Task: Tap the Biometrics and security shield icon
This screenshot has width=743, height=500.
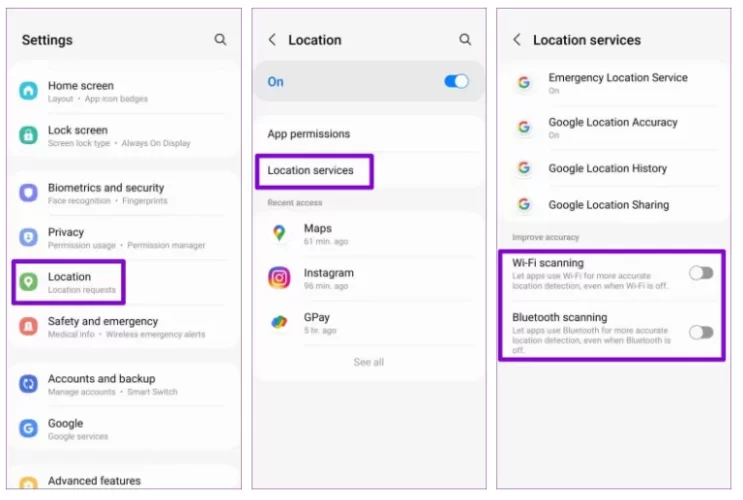Action: (x=29, y=193)
